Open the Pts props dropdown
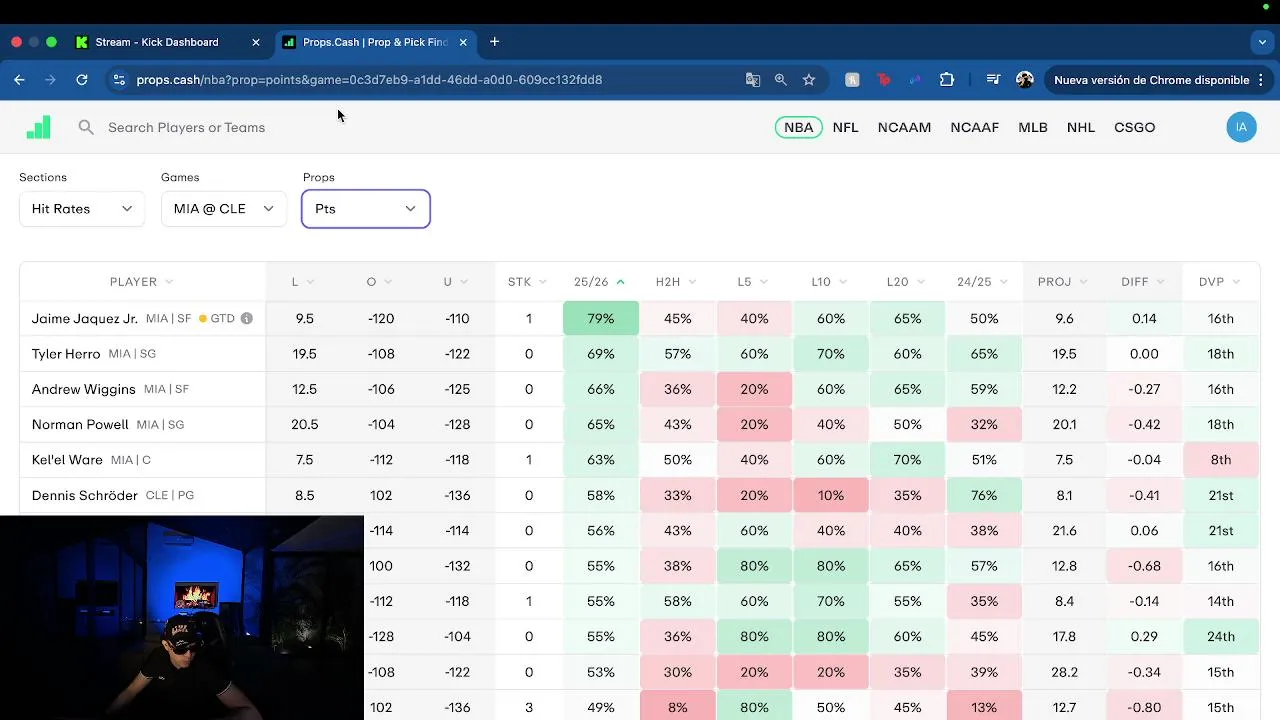The height and width of the screenshot is (720, 1280). click(366, 208)
